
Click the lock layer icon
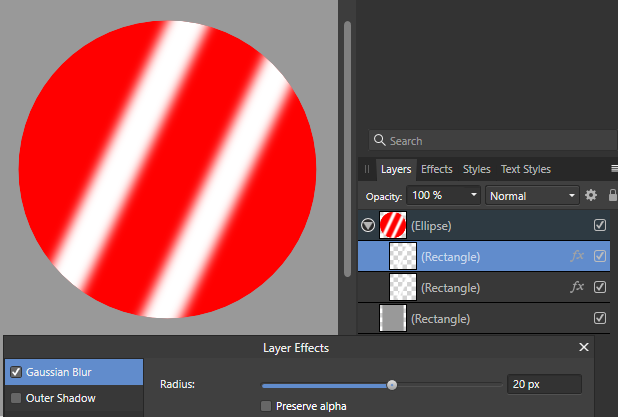click(613, 195)
